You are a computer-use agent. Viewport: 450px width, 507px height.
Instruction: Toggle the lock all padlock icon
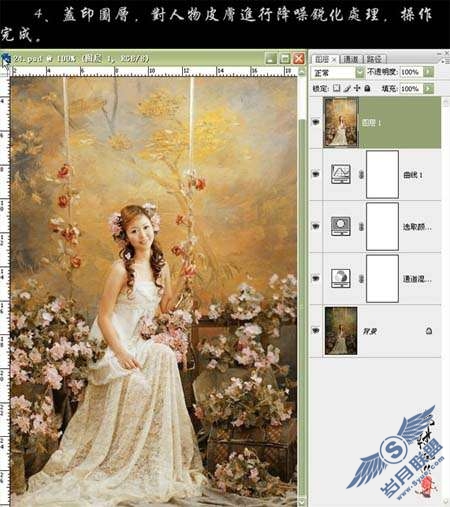367,88
